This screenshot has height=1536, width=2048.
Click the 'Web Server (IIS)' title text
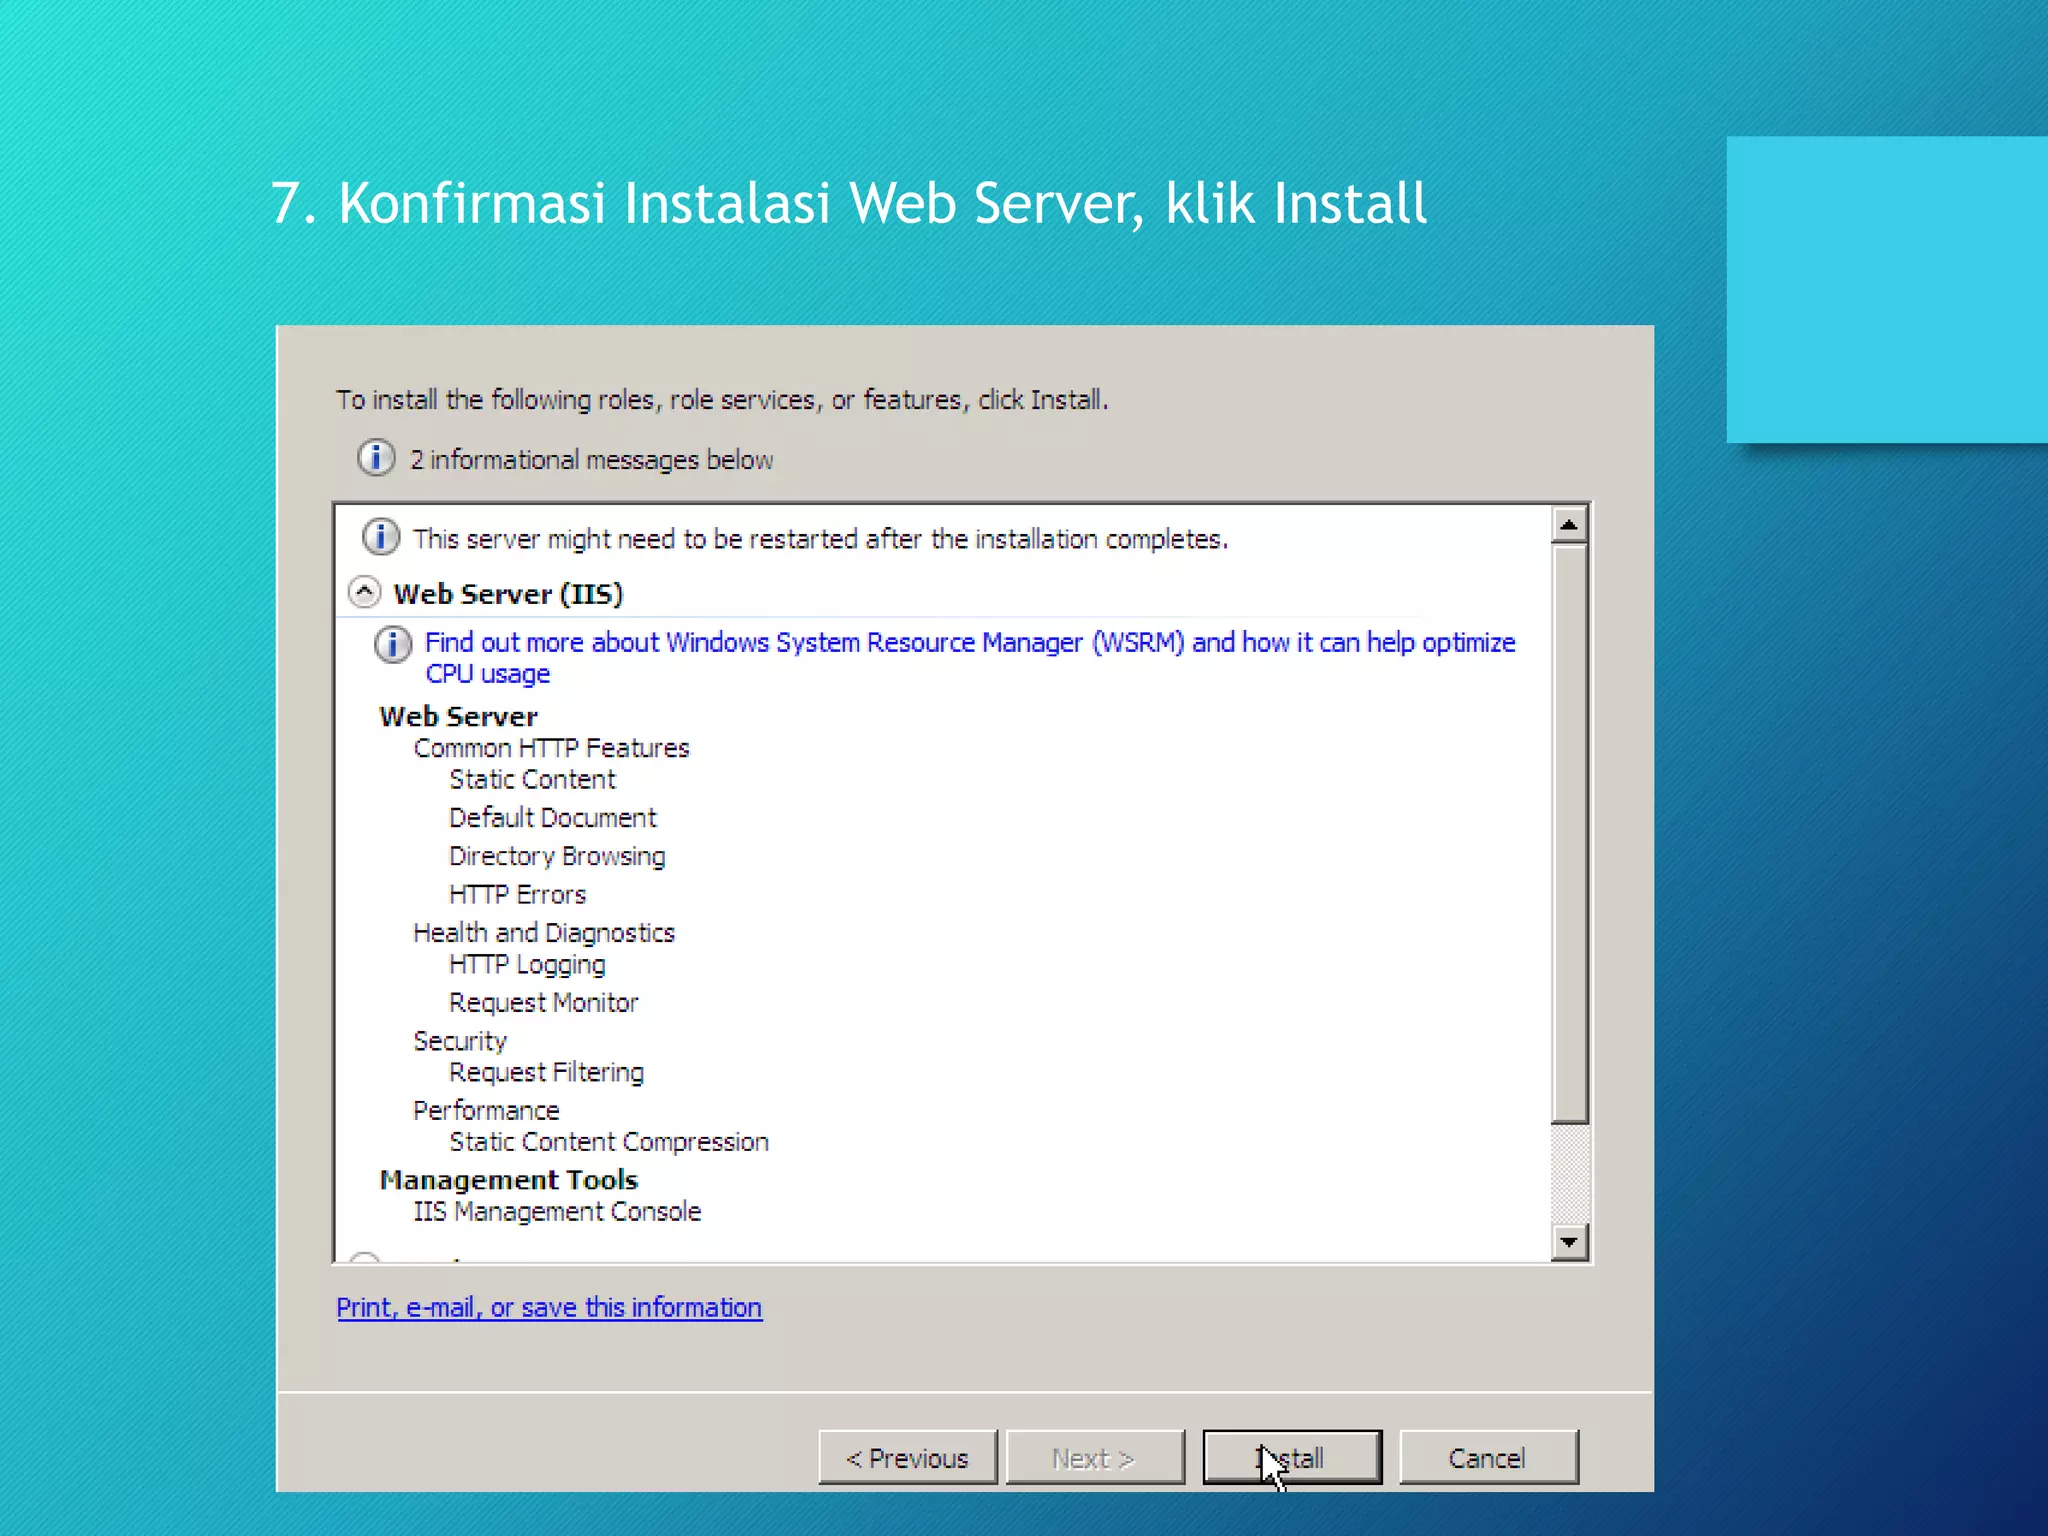508,594
